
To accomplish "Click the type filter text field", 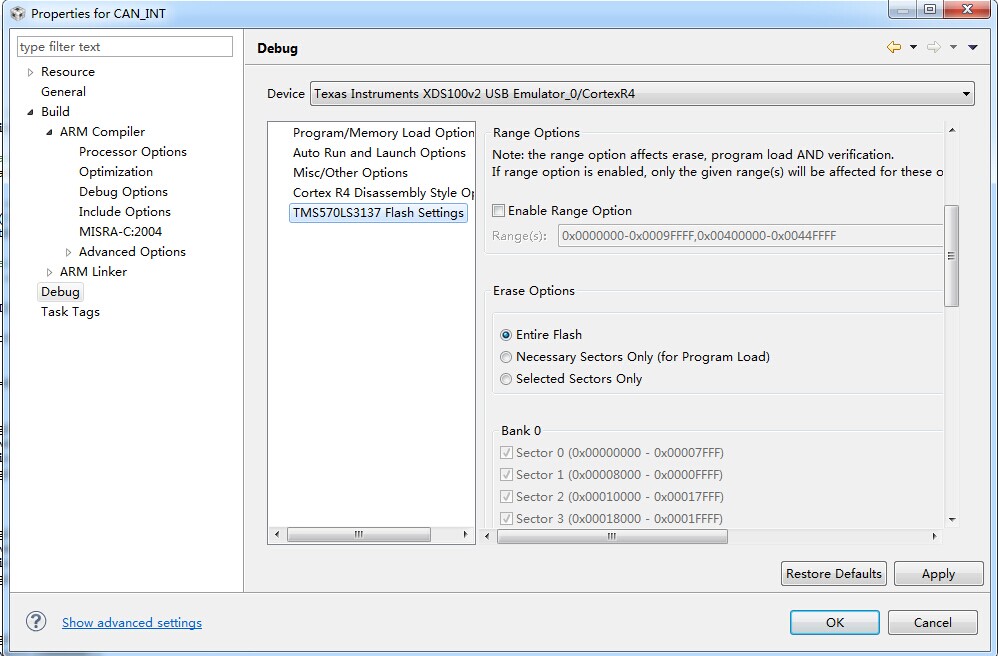I will click(124, 47).
